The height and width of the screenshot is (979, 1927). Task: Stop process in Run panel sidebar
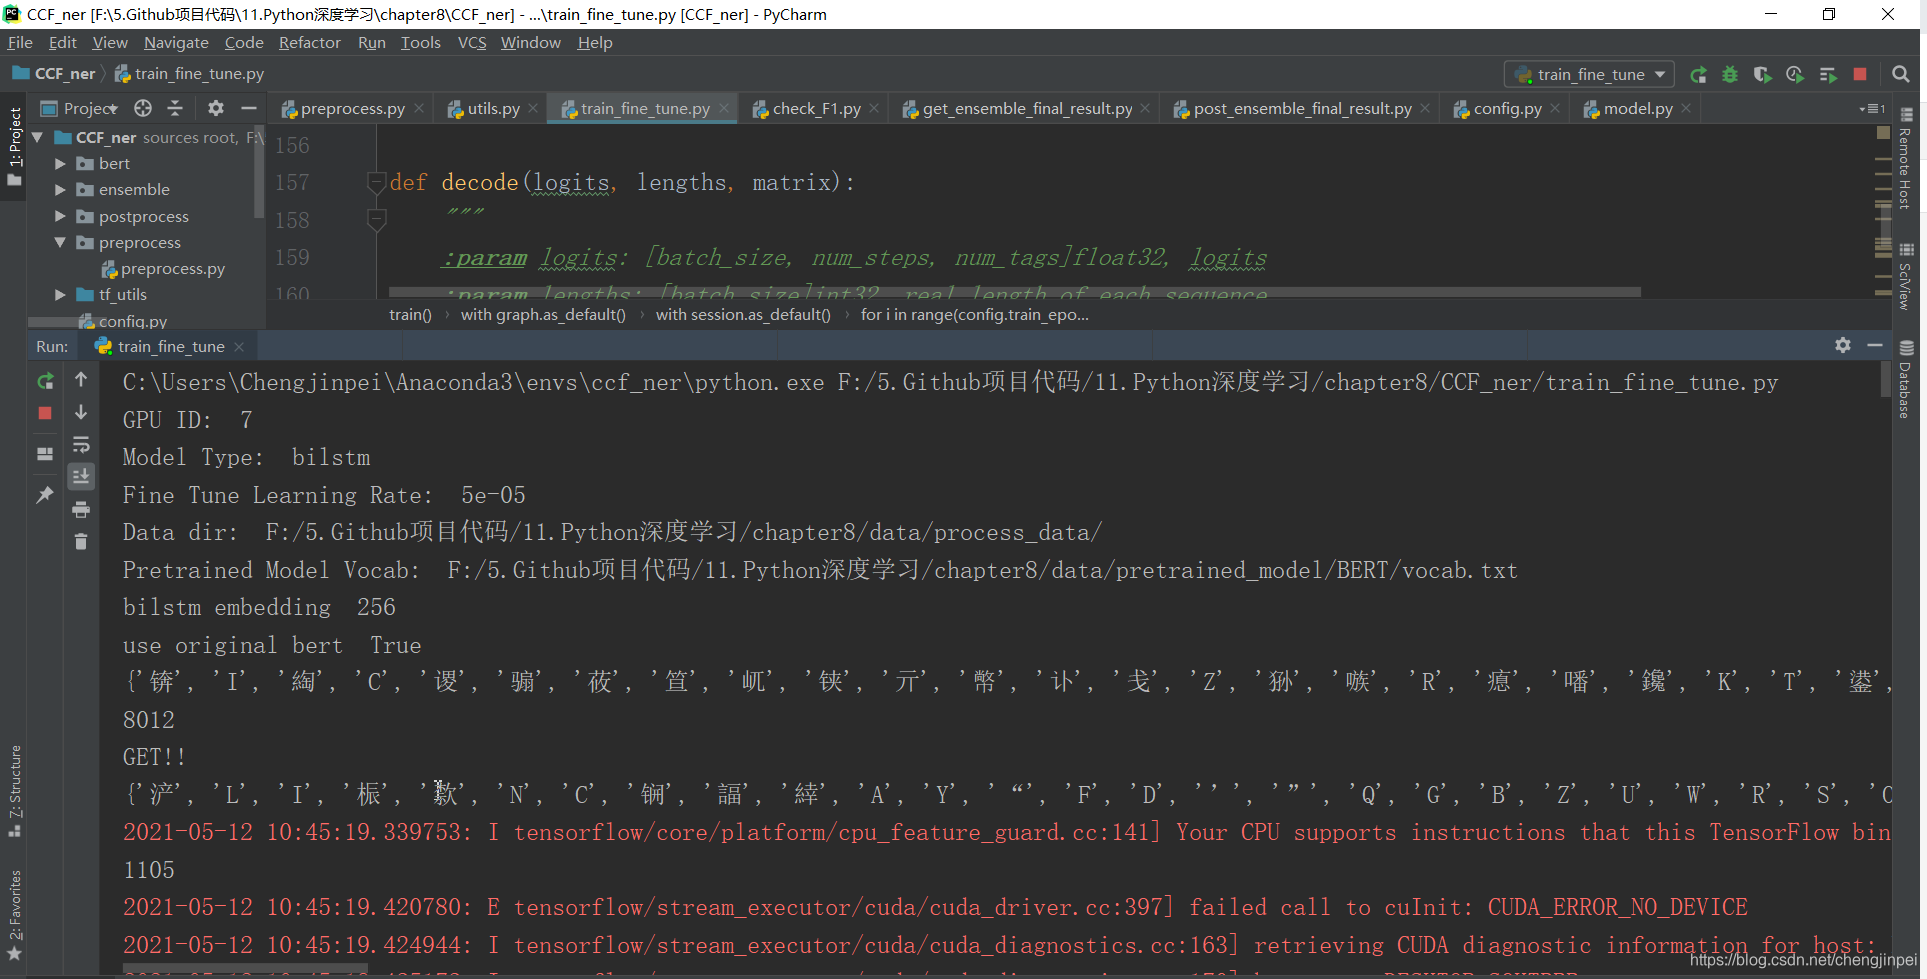[x=45, y=413]
